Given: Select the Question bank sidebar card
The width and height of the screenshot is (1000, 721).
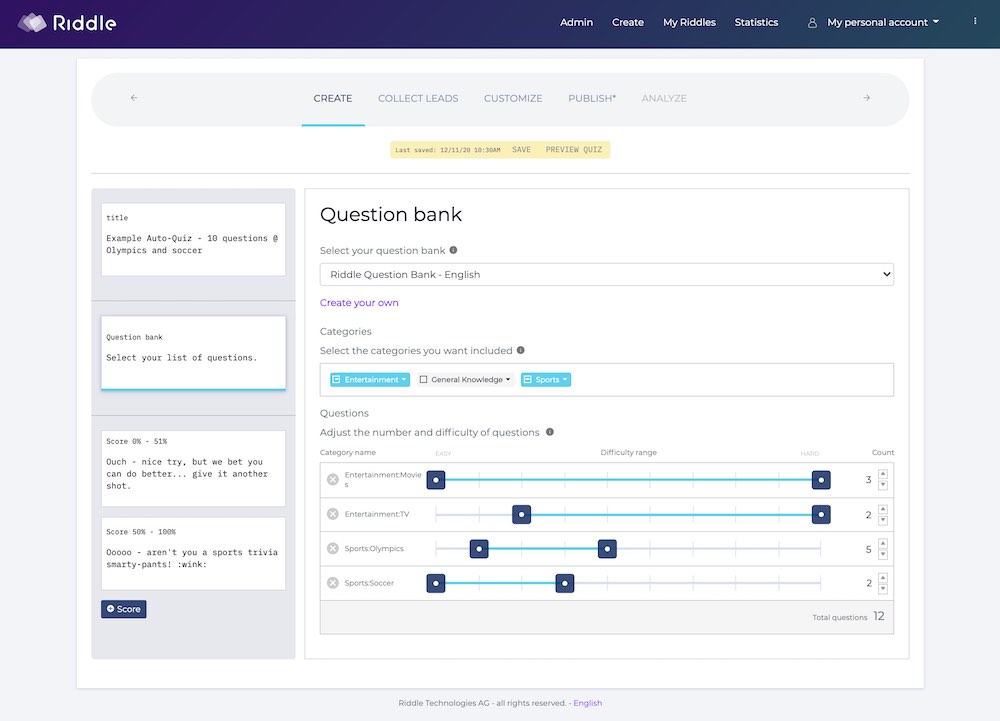Looking at the screenshot, I should pos(193,353).
